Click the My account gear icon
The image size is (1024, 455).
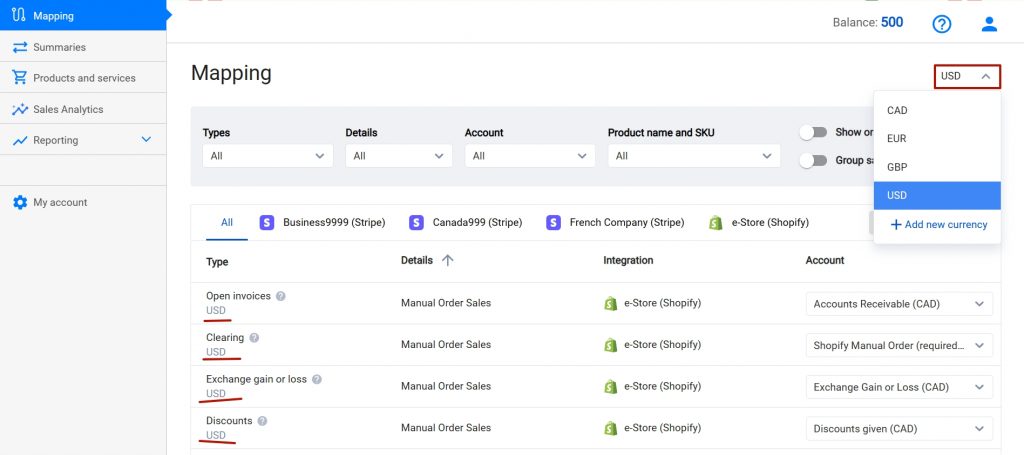point(20,202)
